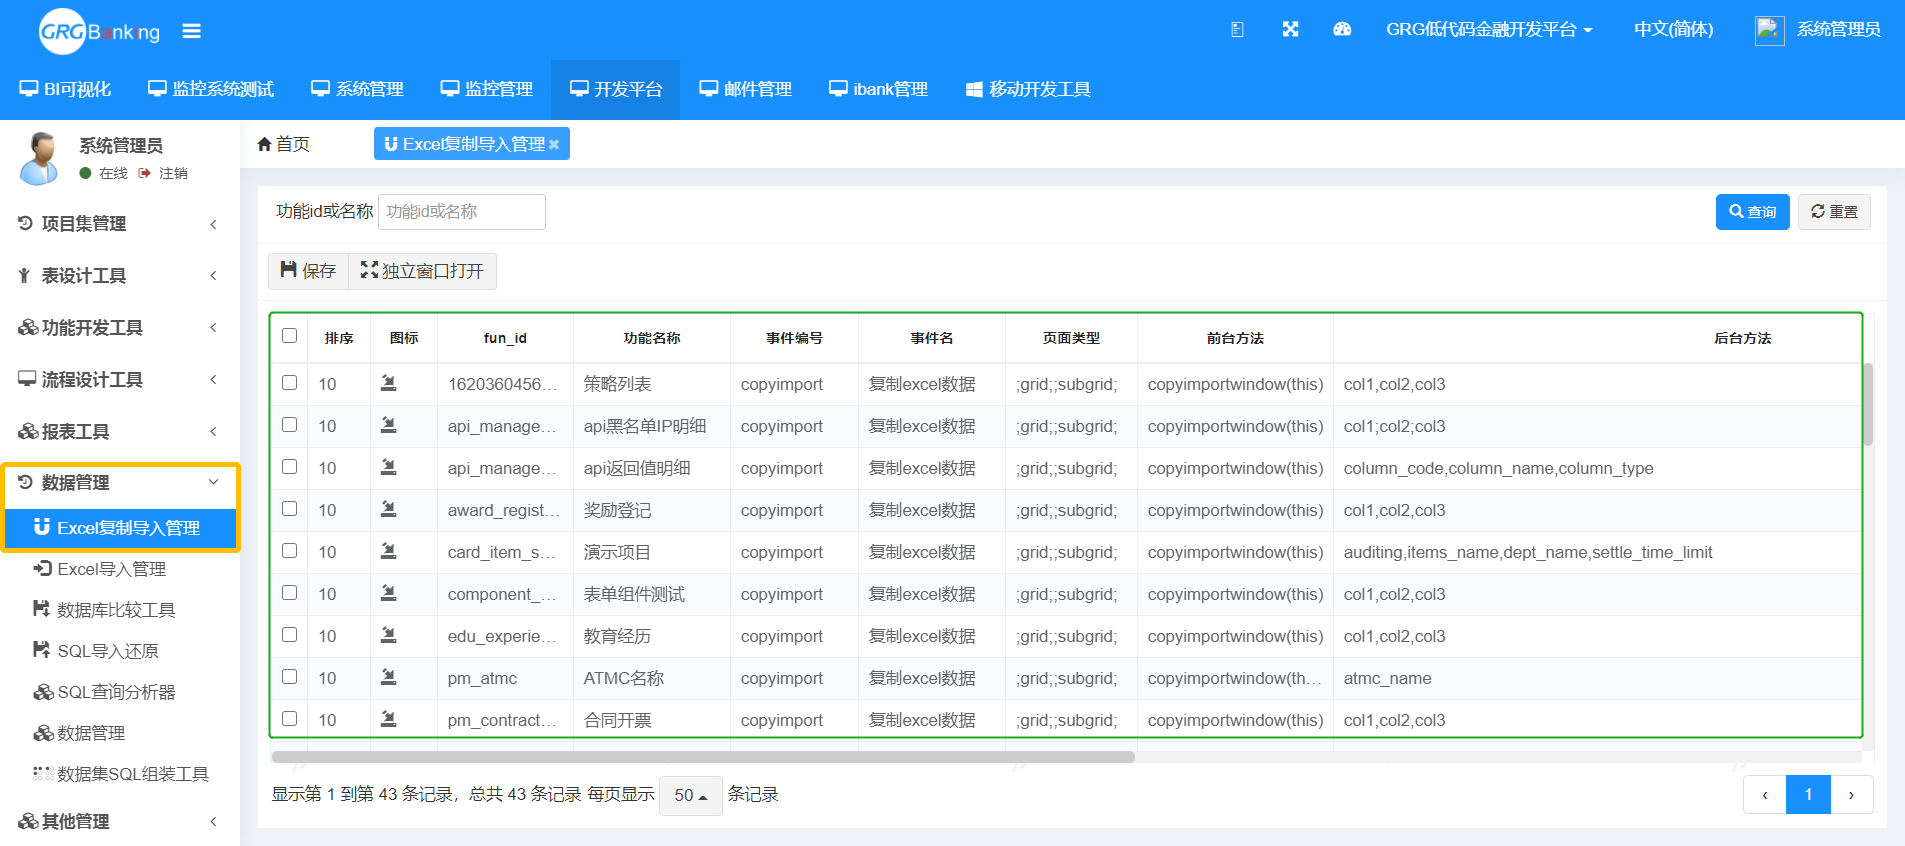This screenshot has height=846, width=1905.
Task: Check the ATMC名称 row checkbox
Action: (290, 677)
